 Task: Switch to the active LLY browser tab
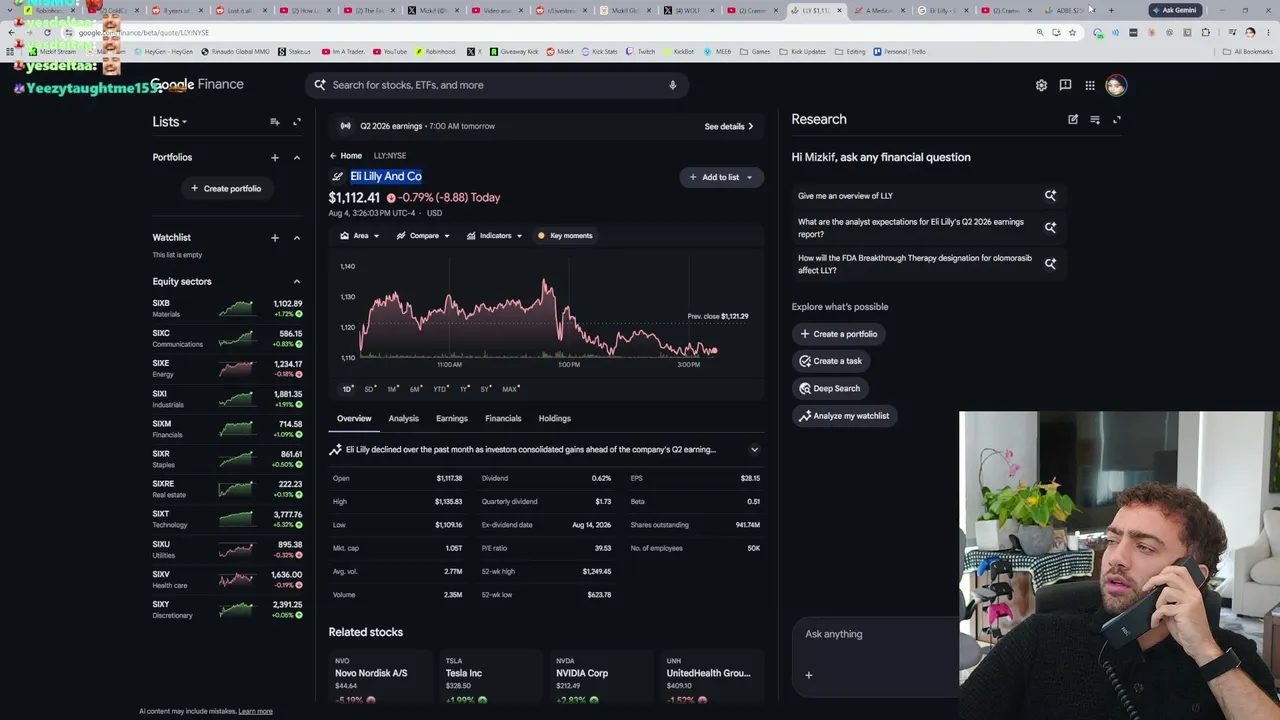click(x=816, y=10)
